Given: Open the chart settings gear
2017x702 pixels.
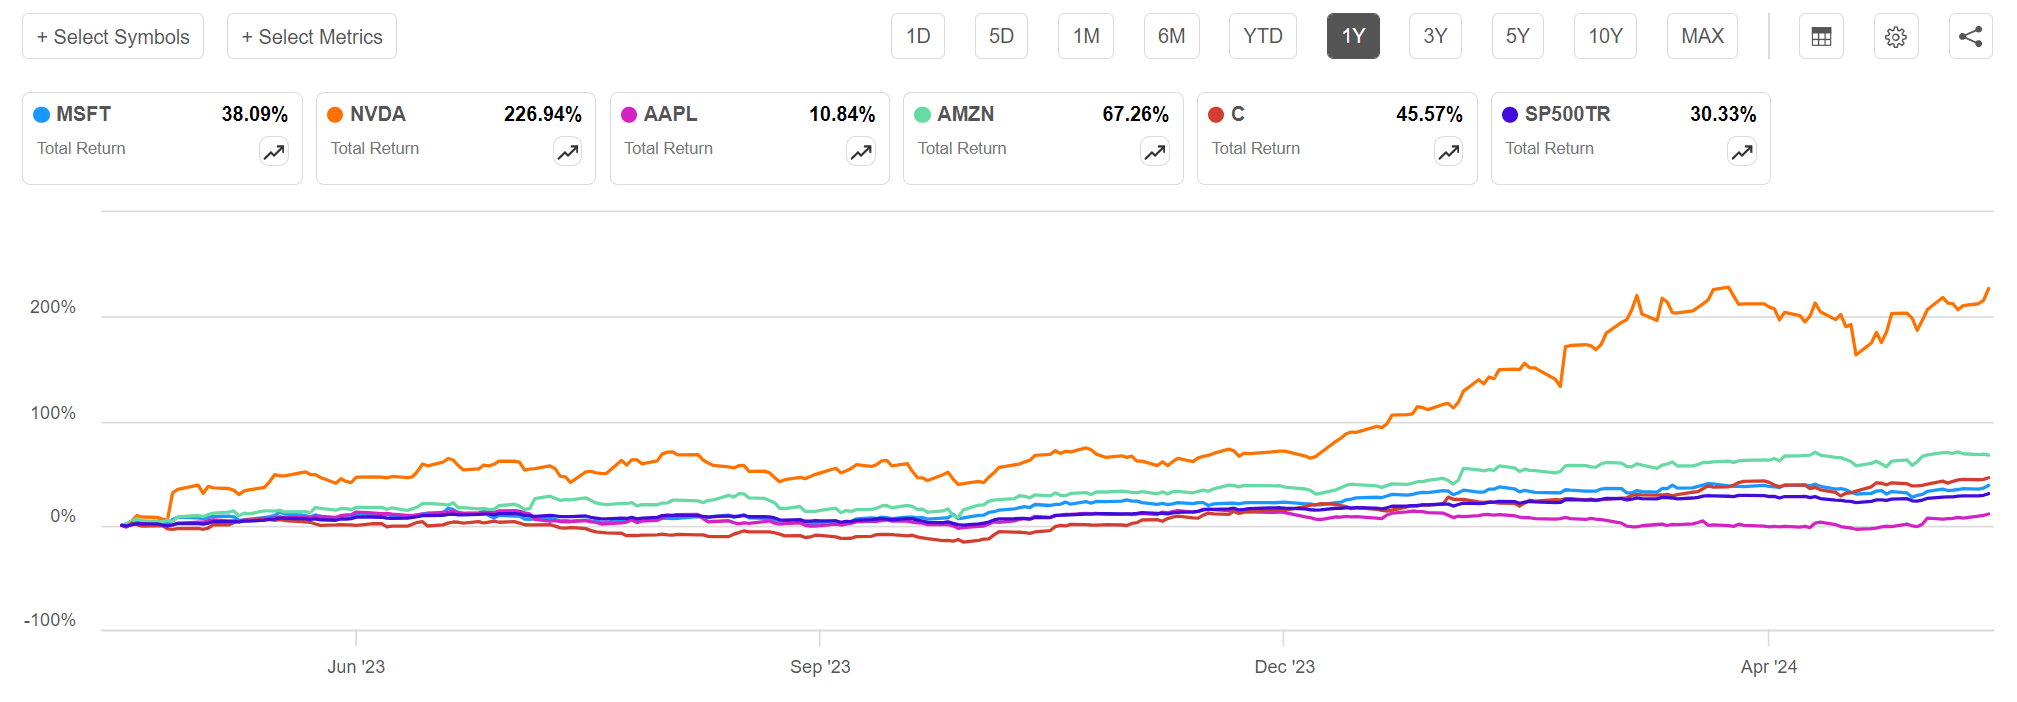Looking at the screenshot, I should (x=1896, y=35).
